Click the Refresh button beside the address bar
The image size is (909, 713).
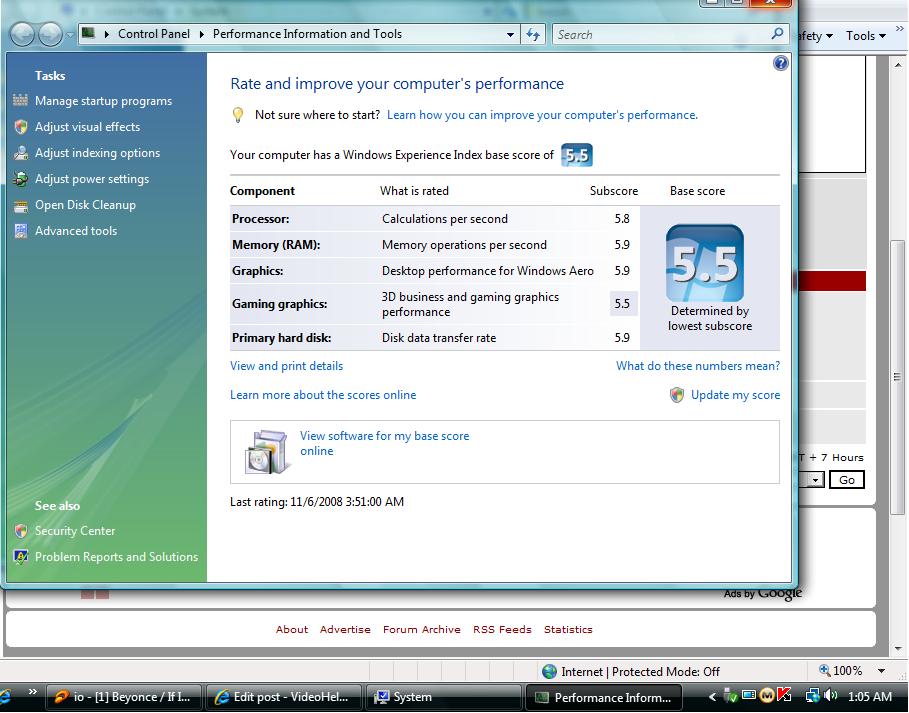click(x=533, y=34)
